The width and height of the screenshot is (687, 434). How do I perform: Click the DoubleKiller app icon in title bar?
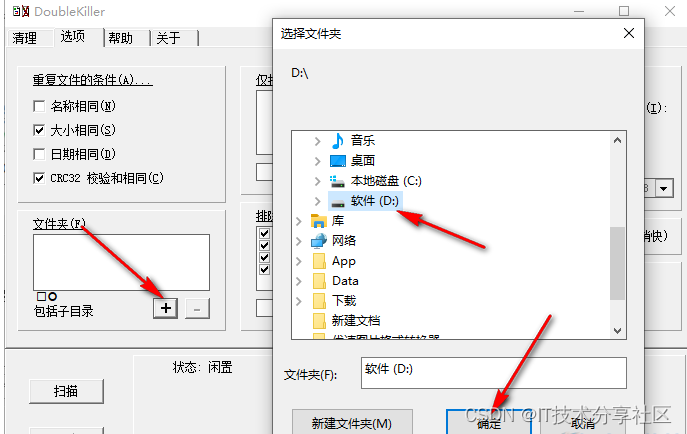pos(21,11)
